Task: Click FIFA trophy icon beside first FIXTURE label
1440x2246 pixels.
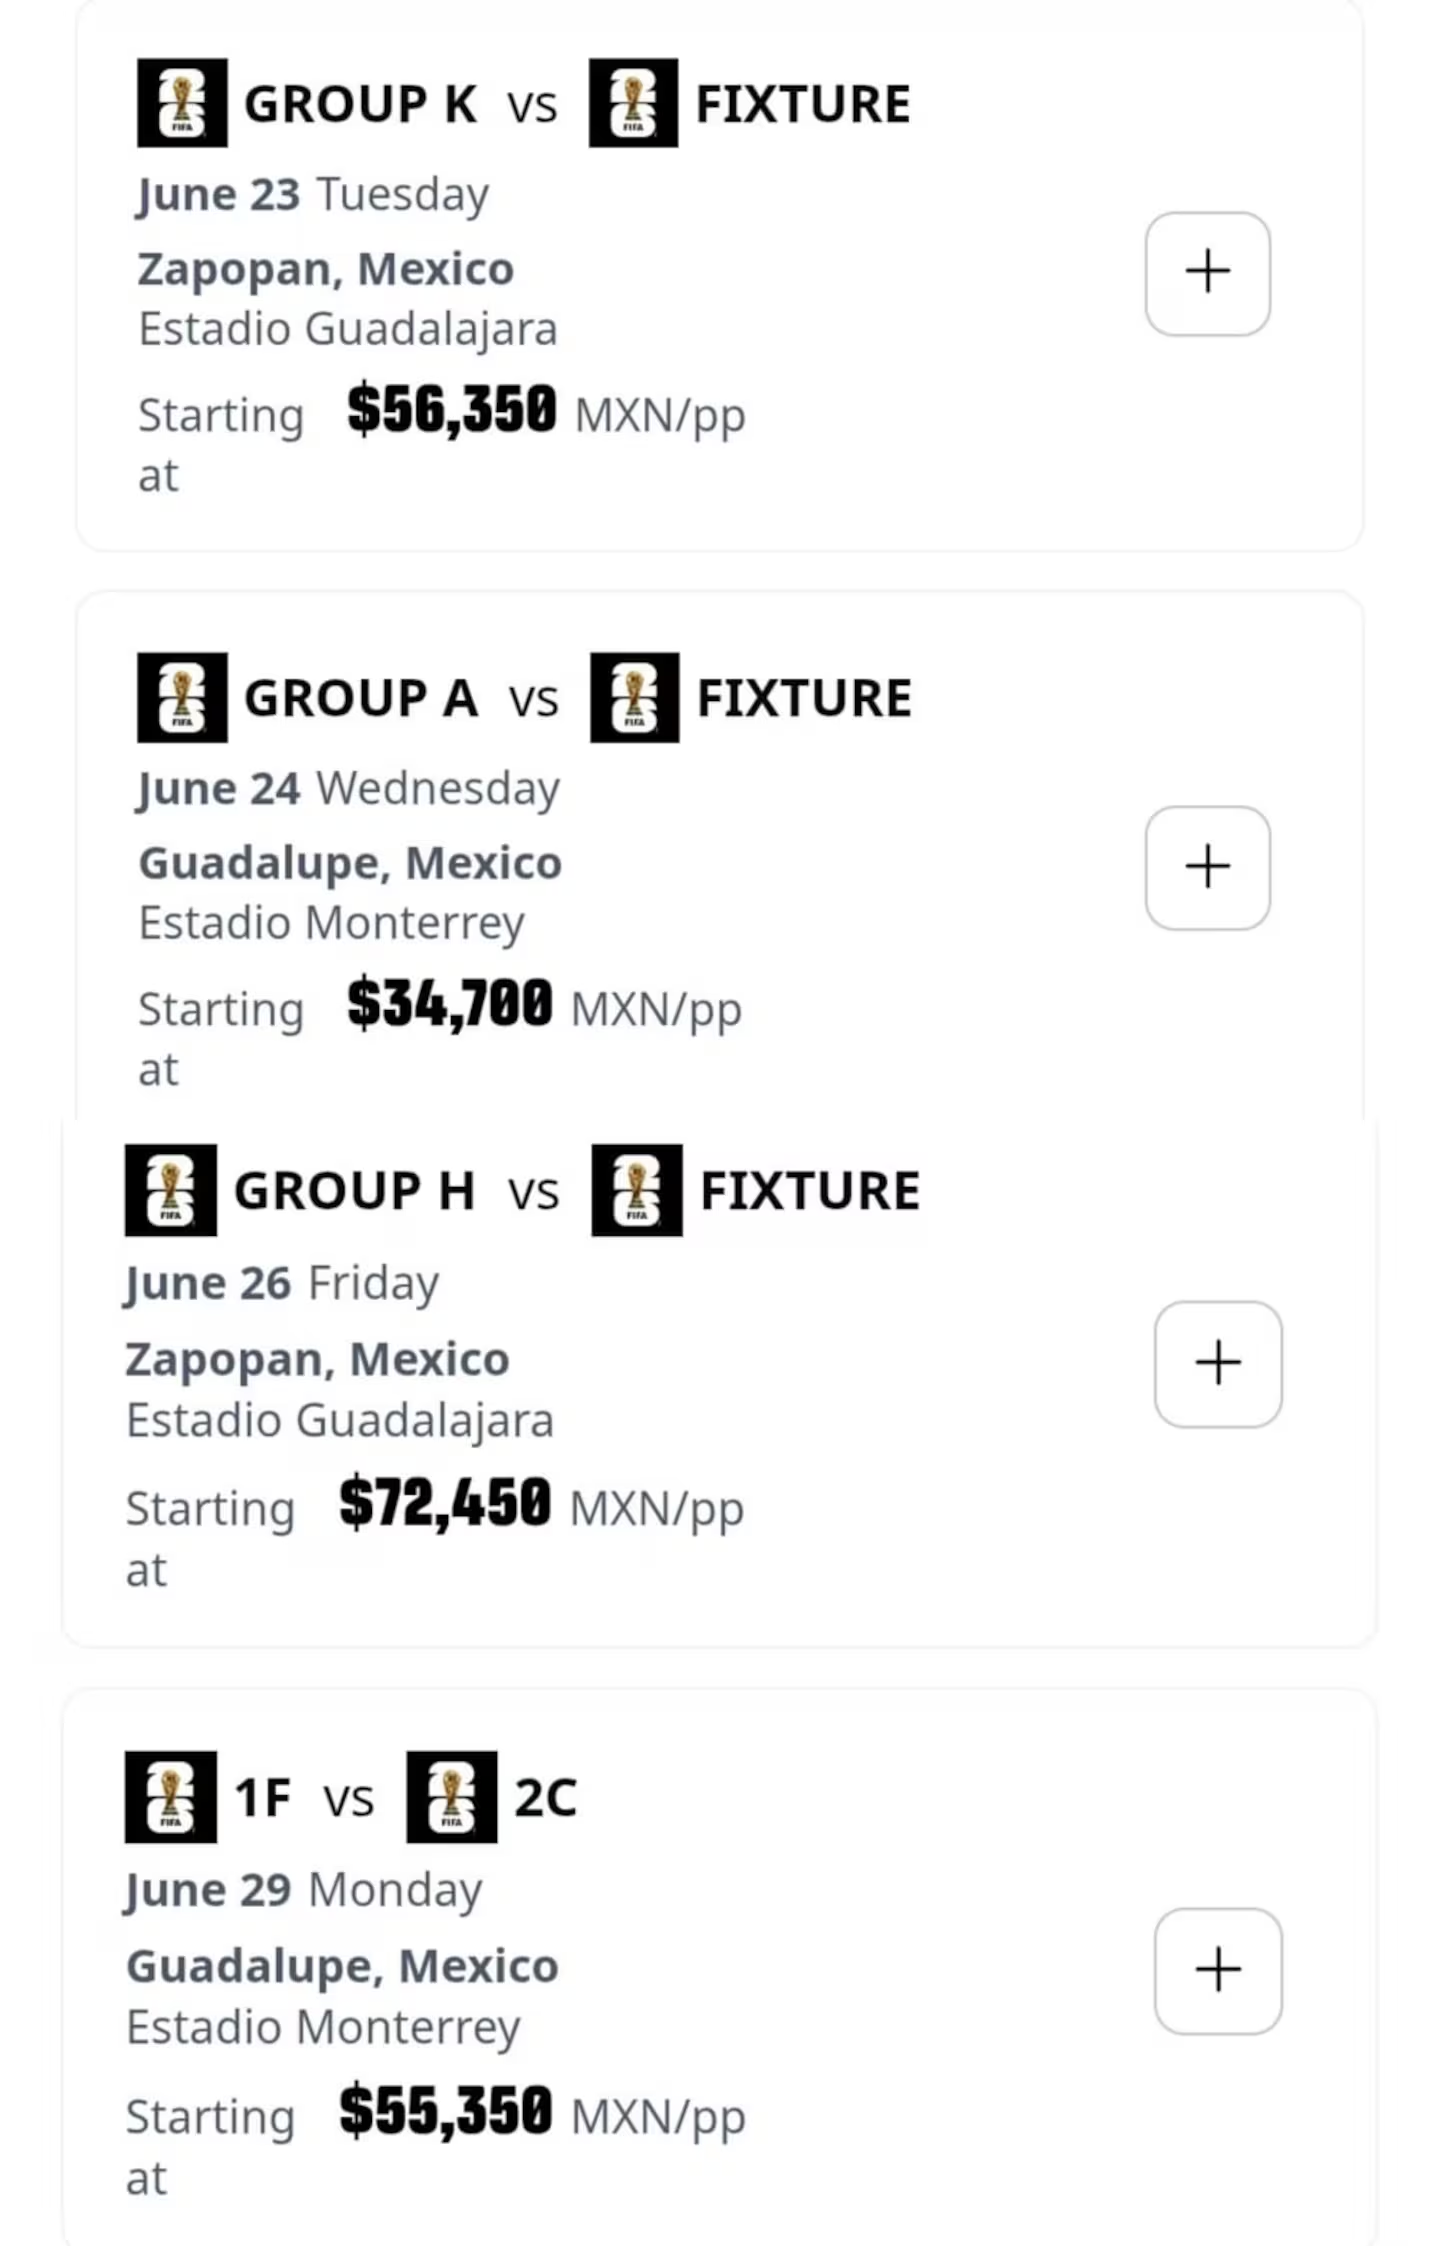Action: [x=633, y=103]
